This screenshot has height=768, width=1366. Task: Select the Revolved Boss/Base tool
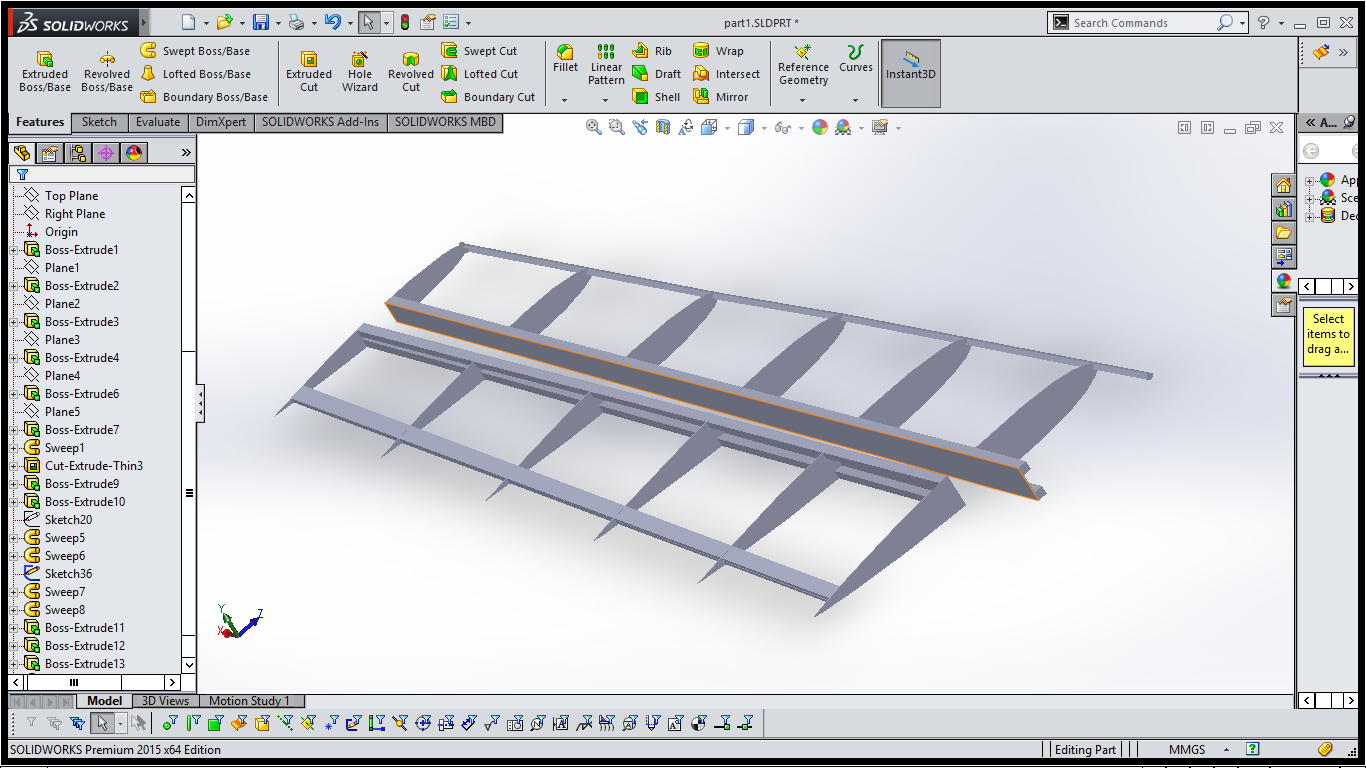click(x=107, y=73)
